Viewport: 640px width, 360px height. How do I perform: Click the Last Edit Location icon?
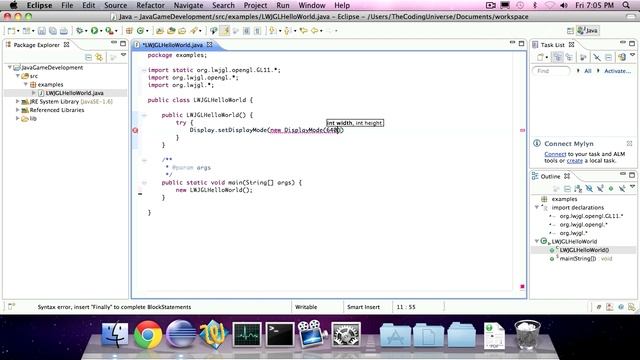pyautogui.click(x=303, y=31)
